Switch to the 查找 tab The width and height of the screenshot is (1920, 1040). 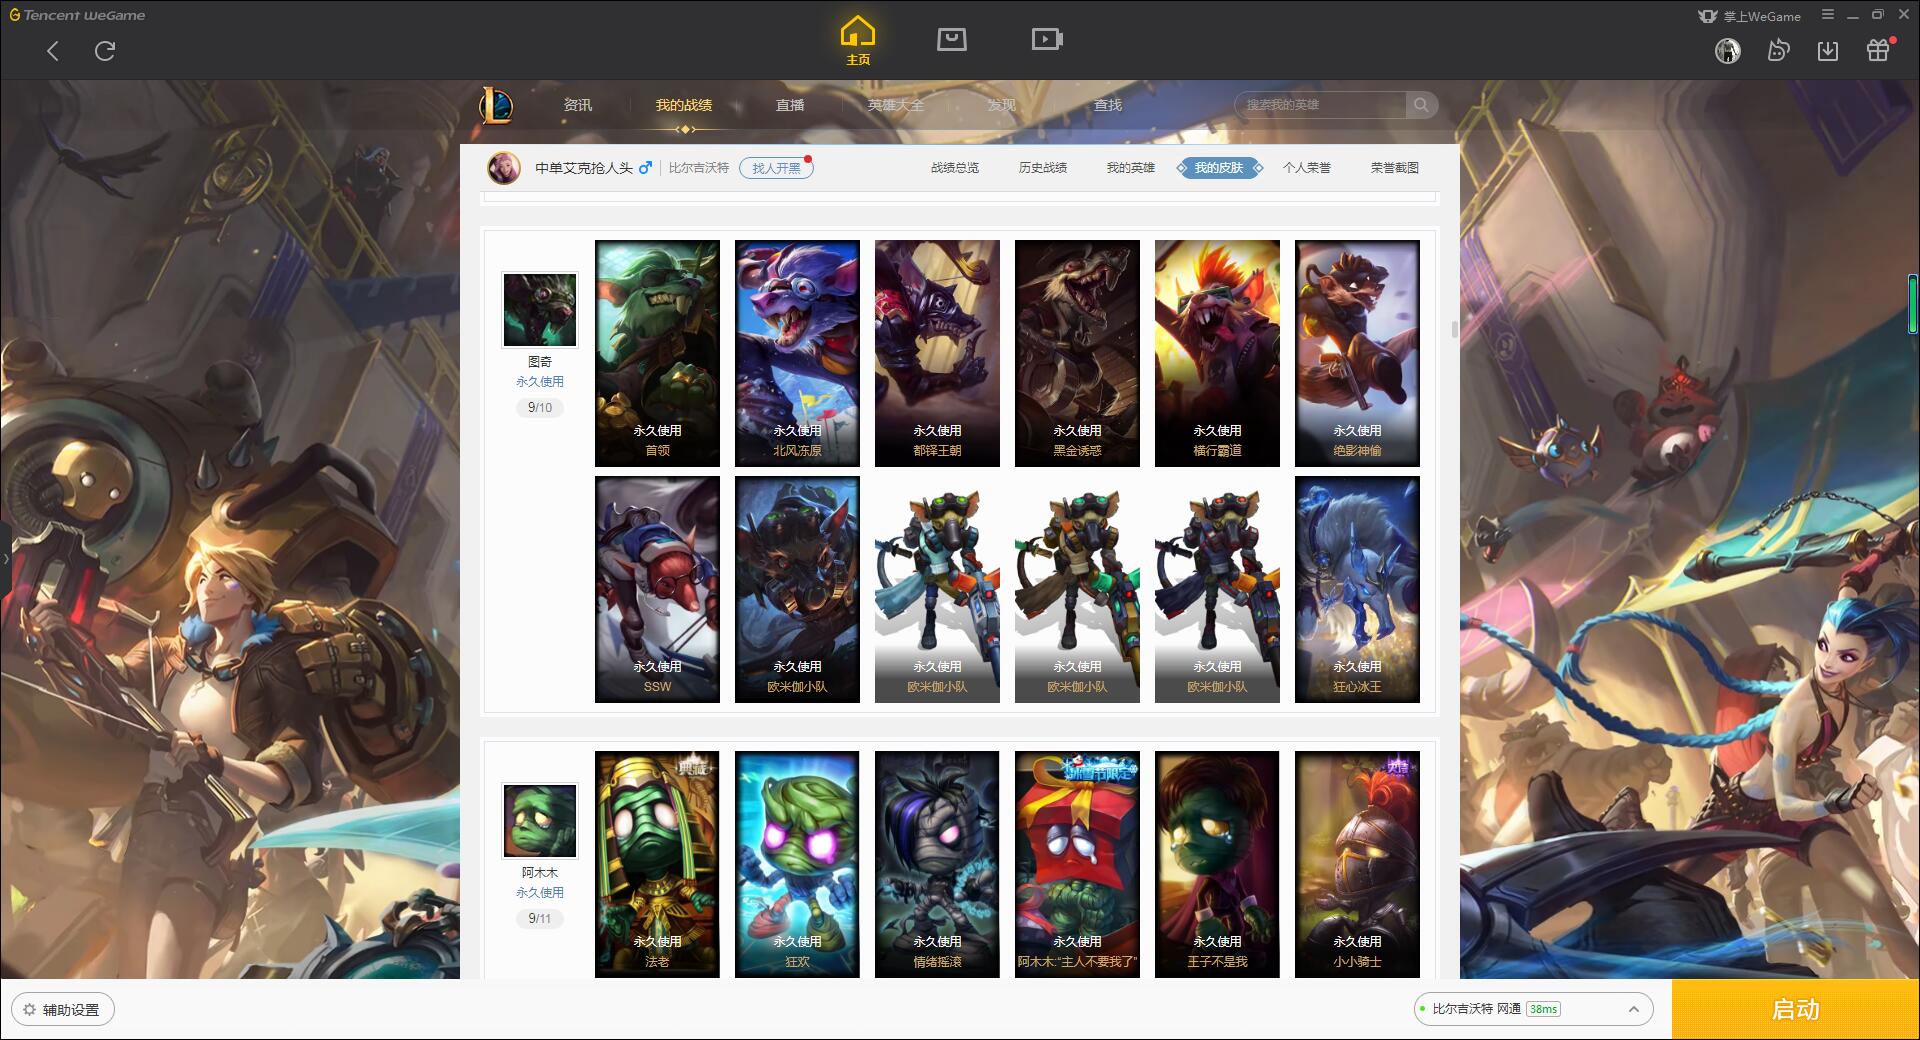pyautogui.click(x=1108, y=105)
